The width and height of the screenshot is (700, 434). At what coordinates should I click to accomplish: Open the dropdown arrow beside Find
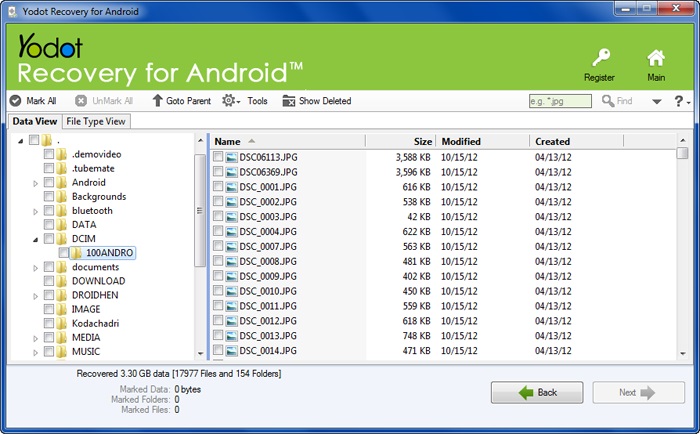click(x=657, y=102)
